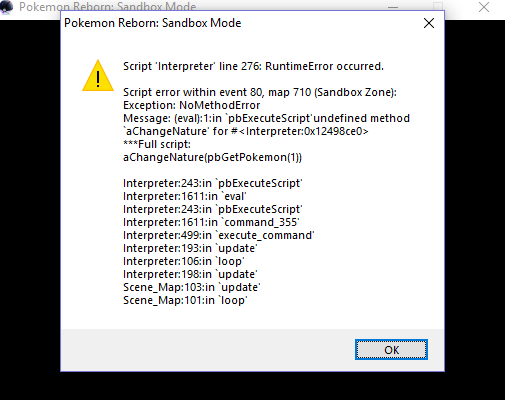Click the "Scene_Map:101:in `loop'" line
This screenshot has height=400, width=505.
(185, 300)
